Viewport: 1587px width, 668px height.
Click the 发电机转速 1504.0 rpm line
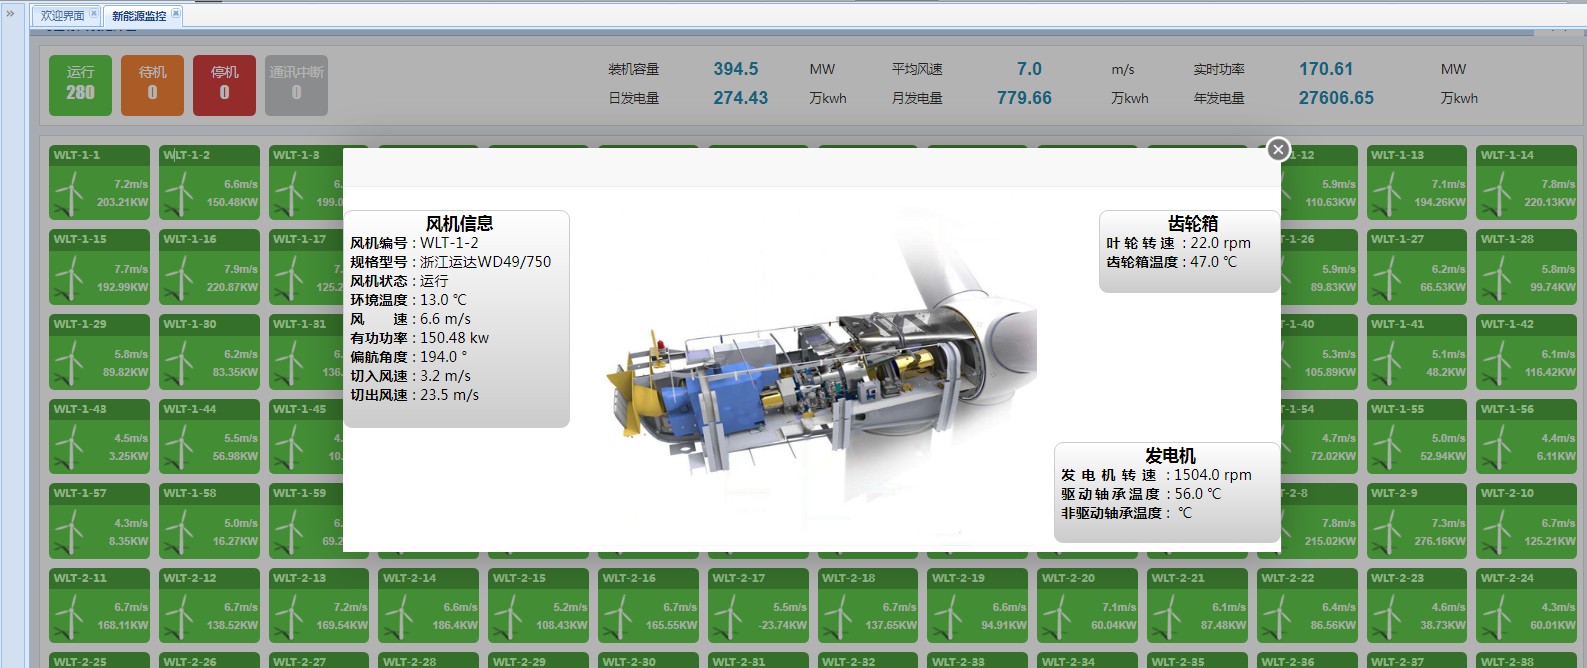click(x=1156, y=475)
